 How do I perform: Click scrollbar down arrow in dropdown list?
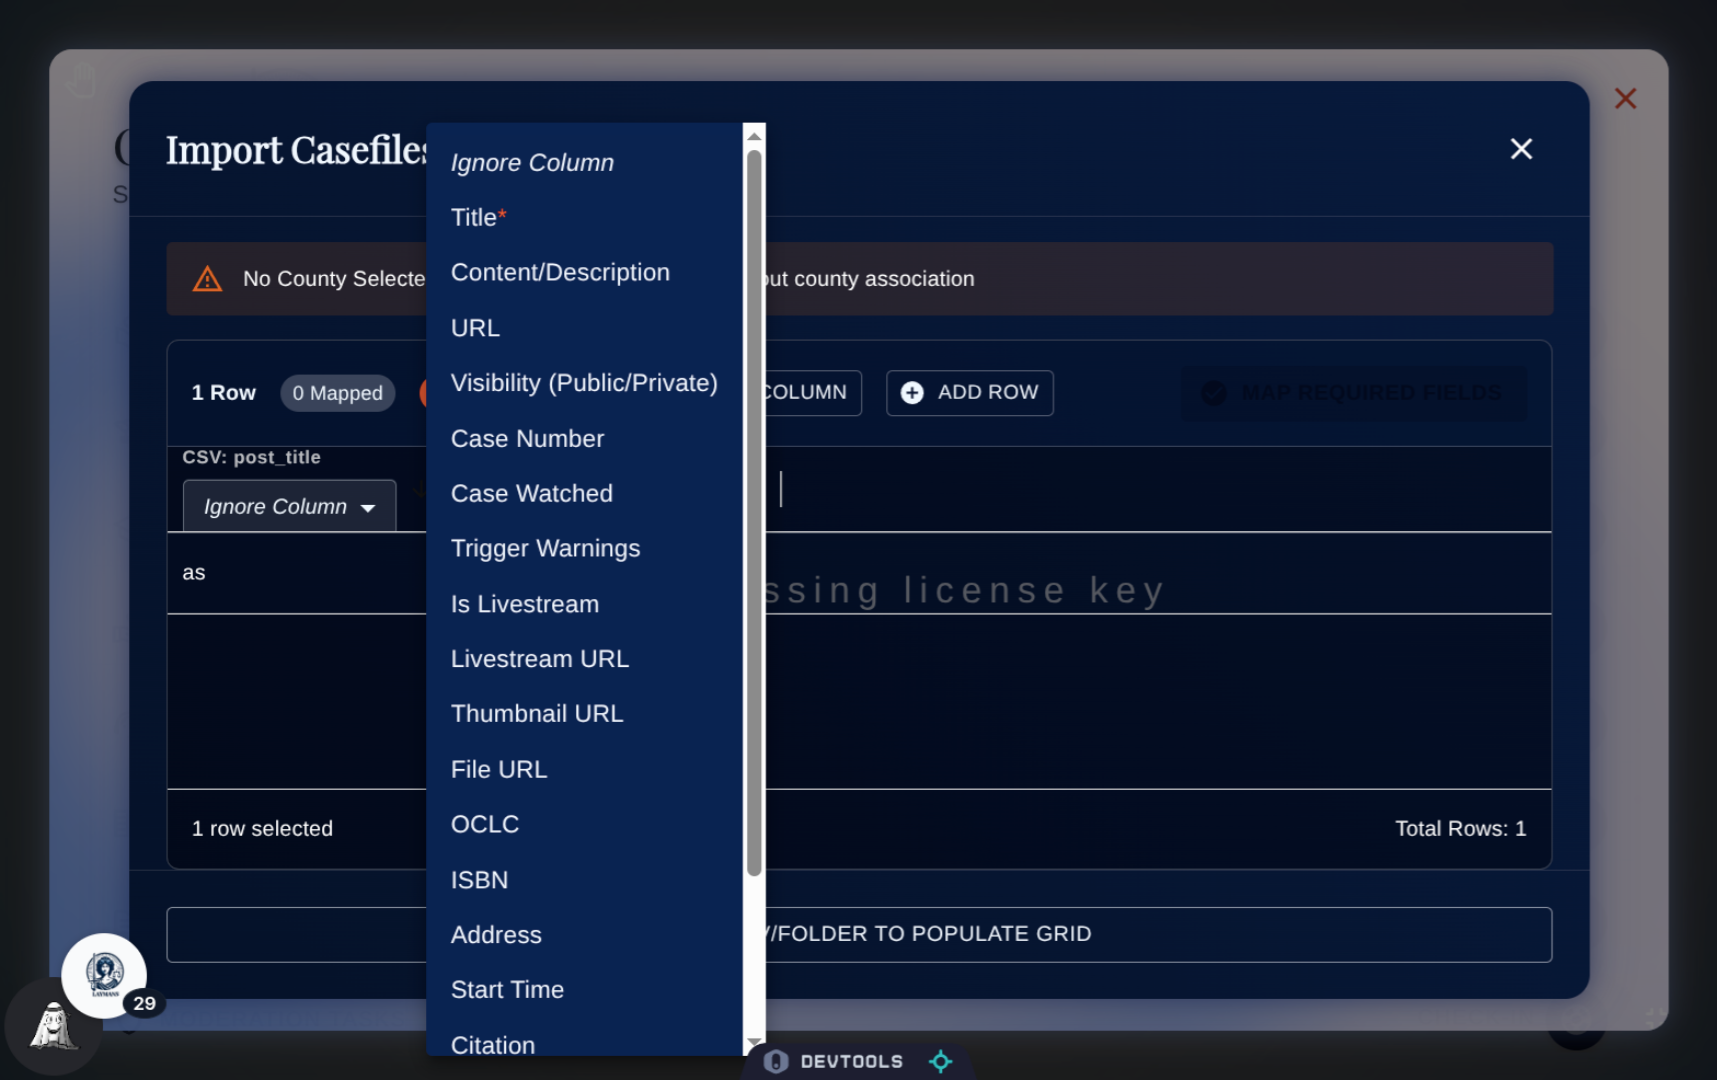[755, 1043]
